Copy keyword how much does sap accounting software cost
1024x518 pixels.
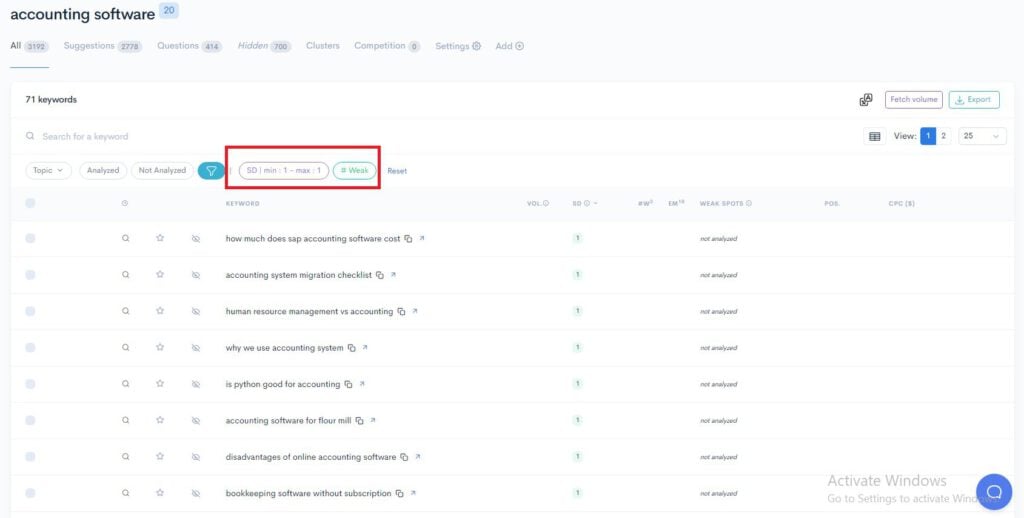pos(408,239)
